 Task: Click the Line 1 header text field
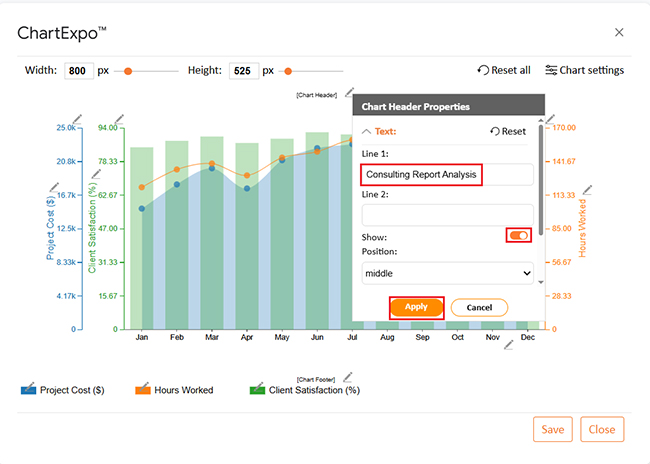pos(447,174)
